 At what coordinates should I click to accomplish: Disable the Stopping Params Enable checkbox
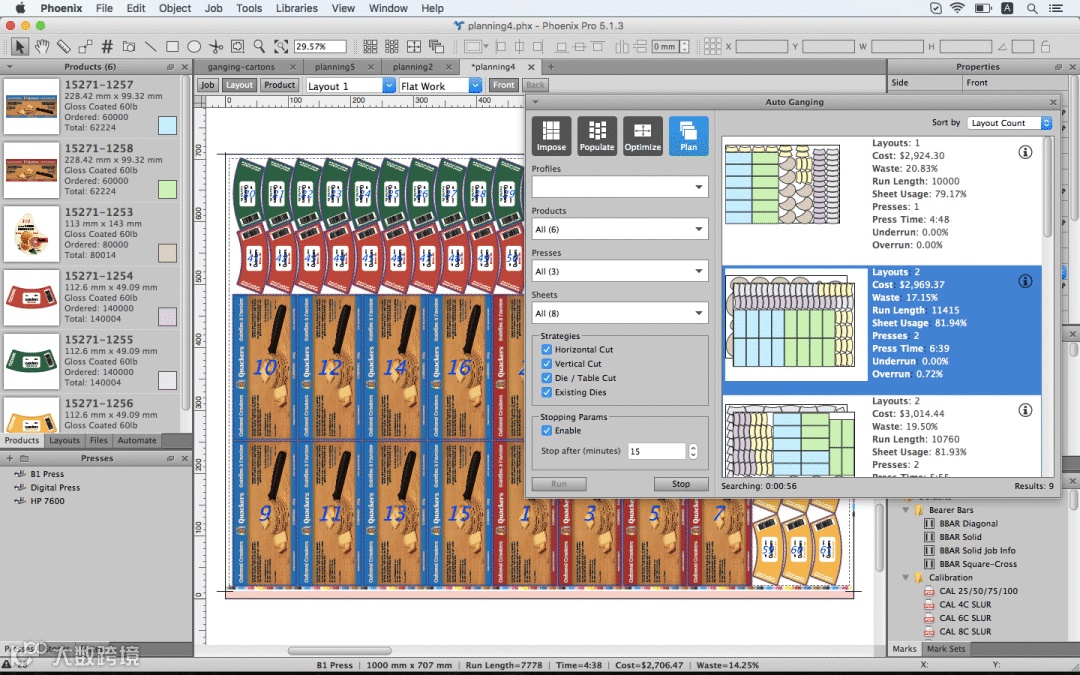(547, 431)
